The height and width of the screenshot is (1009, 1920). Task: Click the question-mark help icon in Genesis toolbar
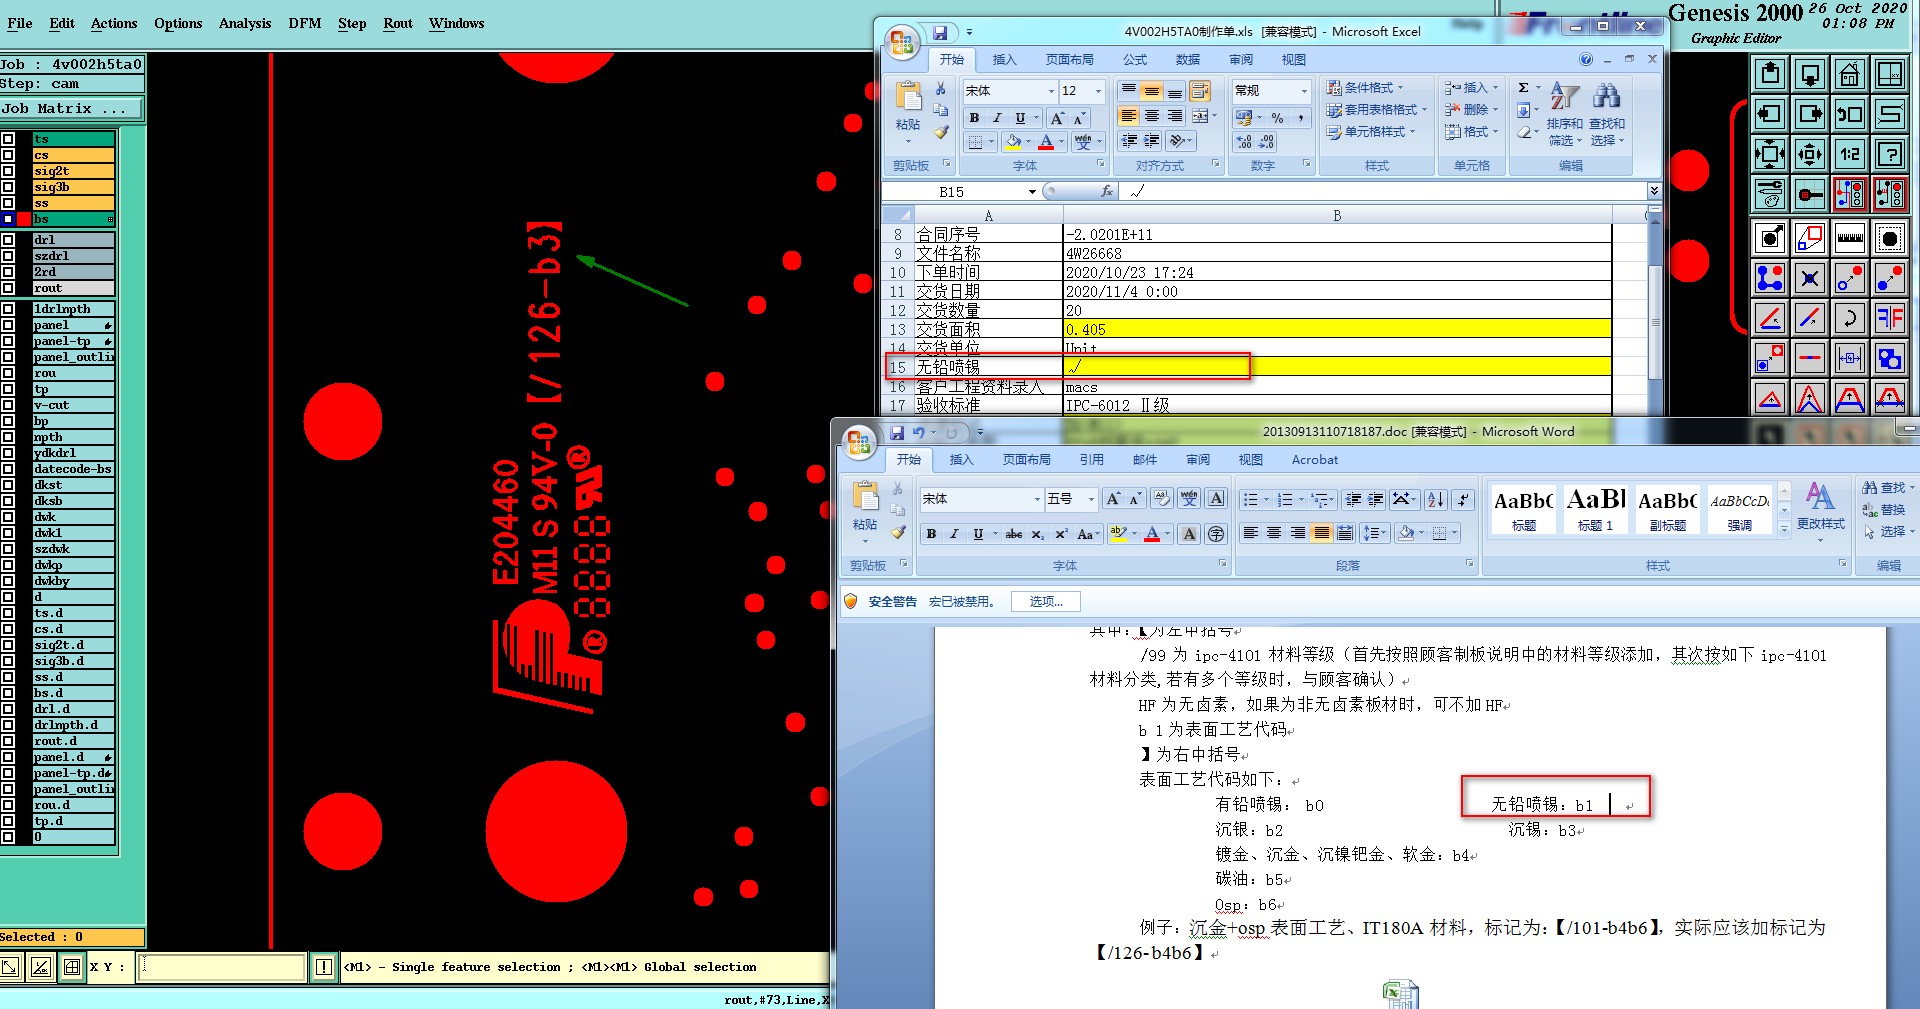pos(1890,154)
